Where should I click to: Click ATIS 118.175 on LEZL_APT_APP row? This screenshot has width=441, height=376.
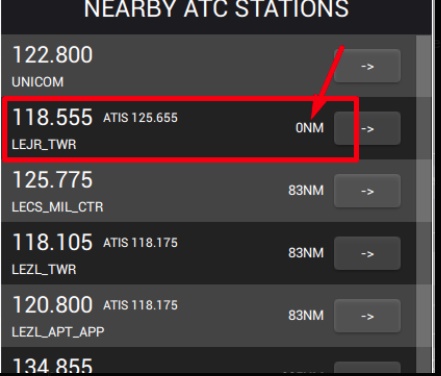click(140, 305)
